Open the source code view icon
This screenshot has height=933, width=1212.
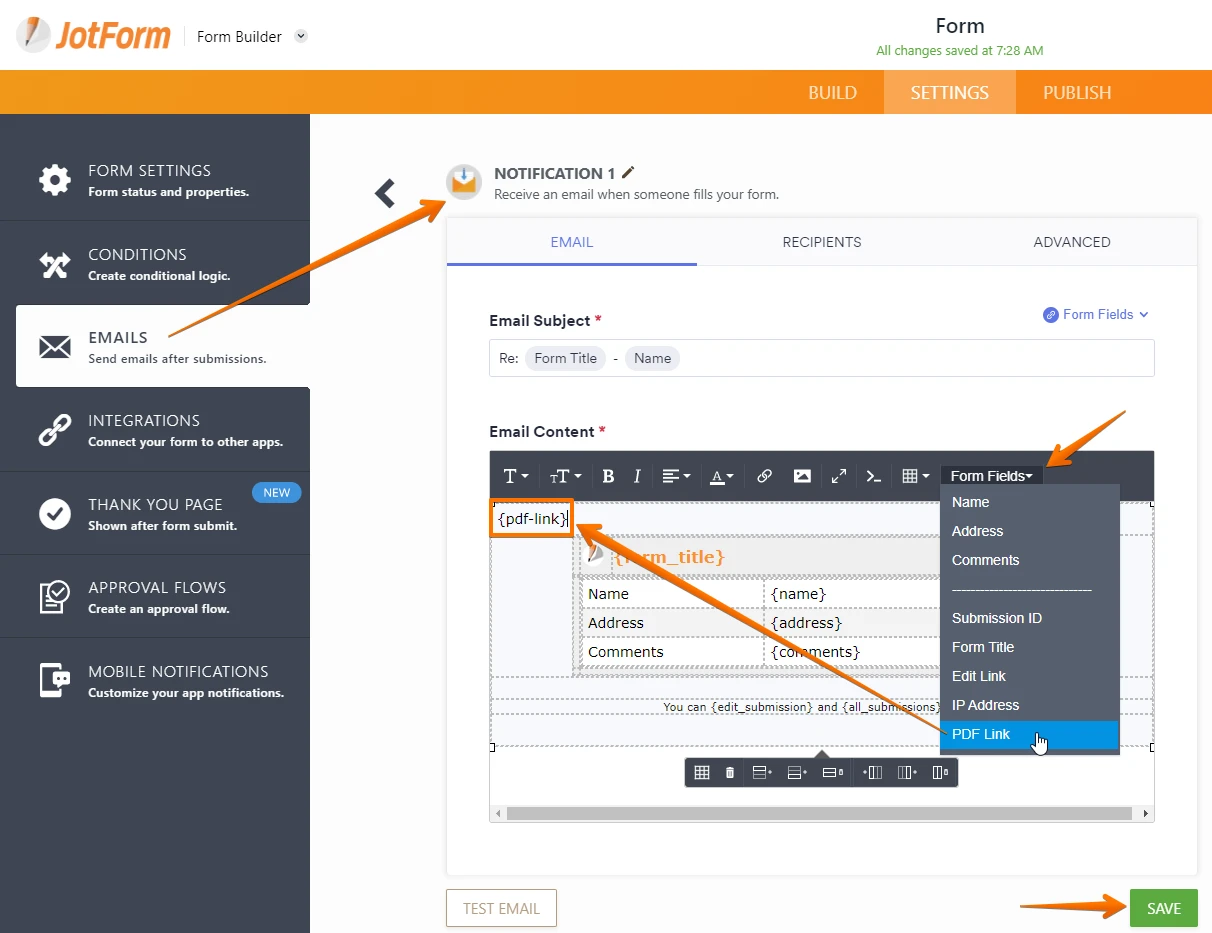click(874, 476)
